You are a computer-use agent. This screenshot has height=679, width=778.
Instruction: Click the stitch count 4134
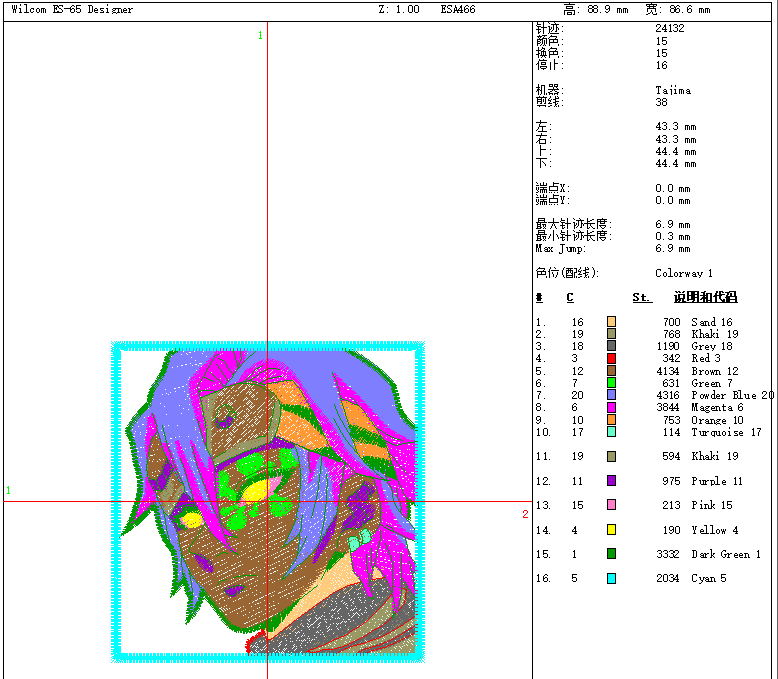[667, 371]
